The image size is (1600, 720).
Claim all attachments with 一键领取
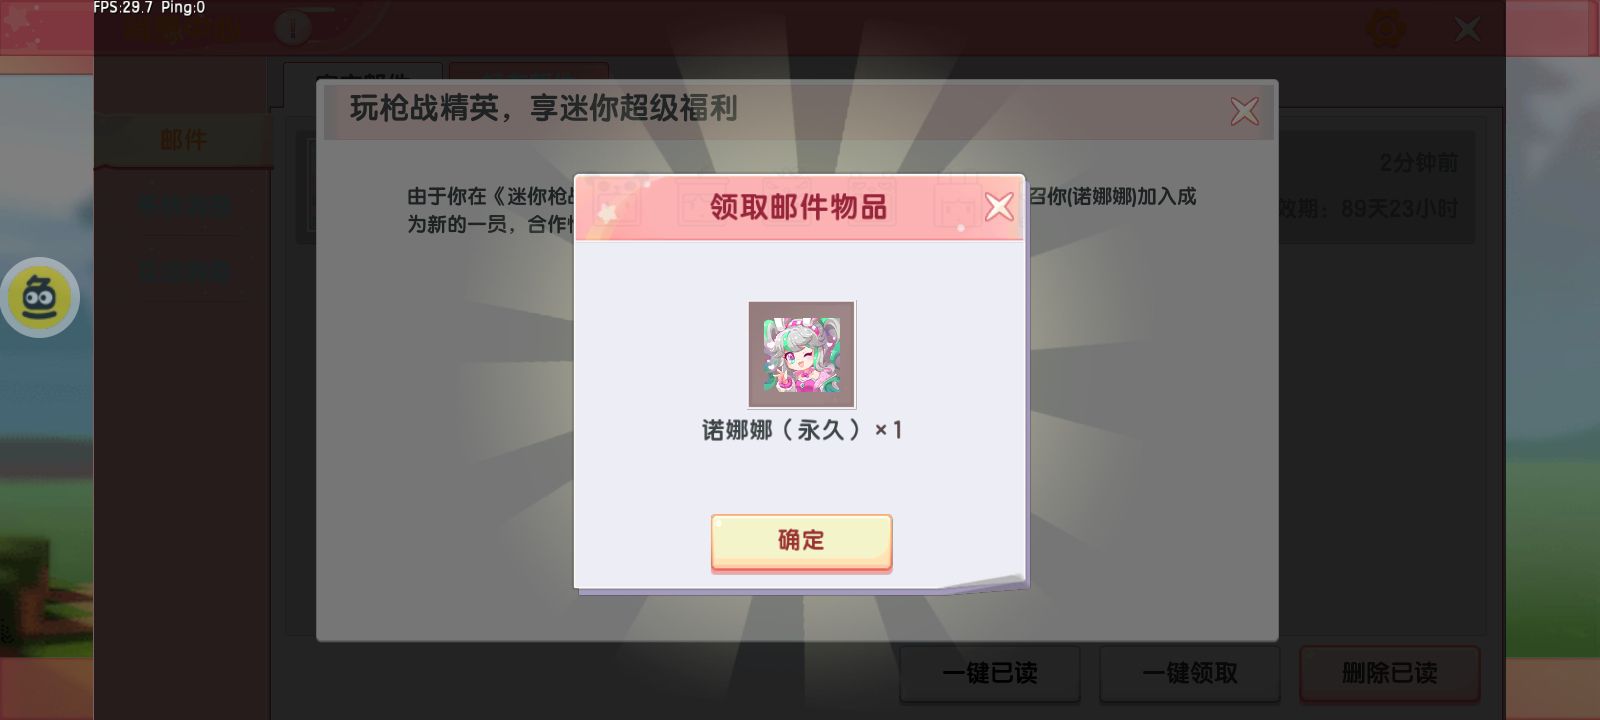pyautogui.click(x=1190, y=673)
